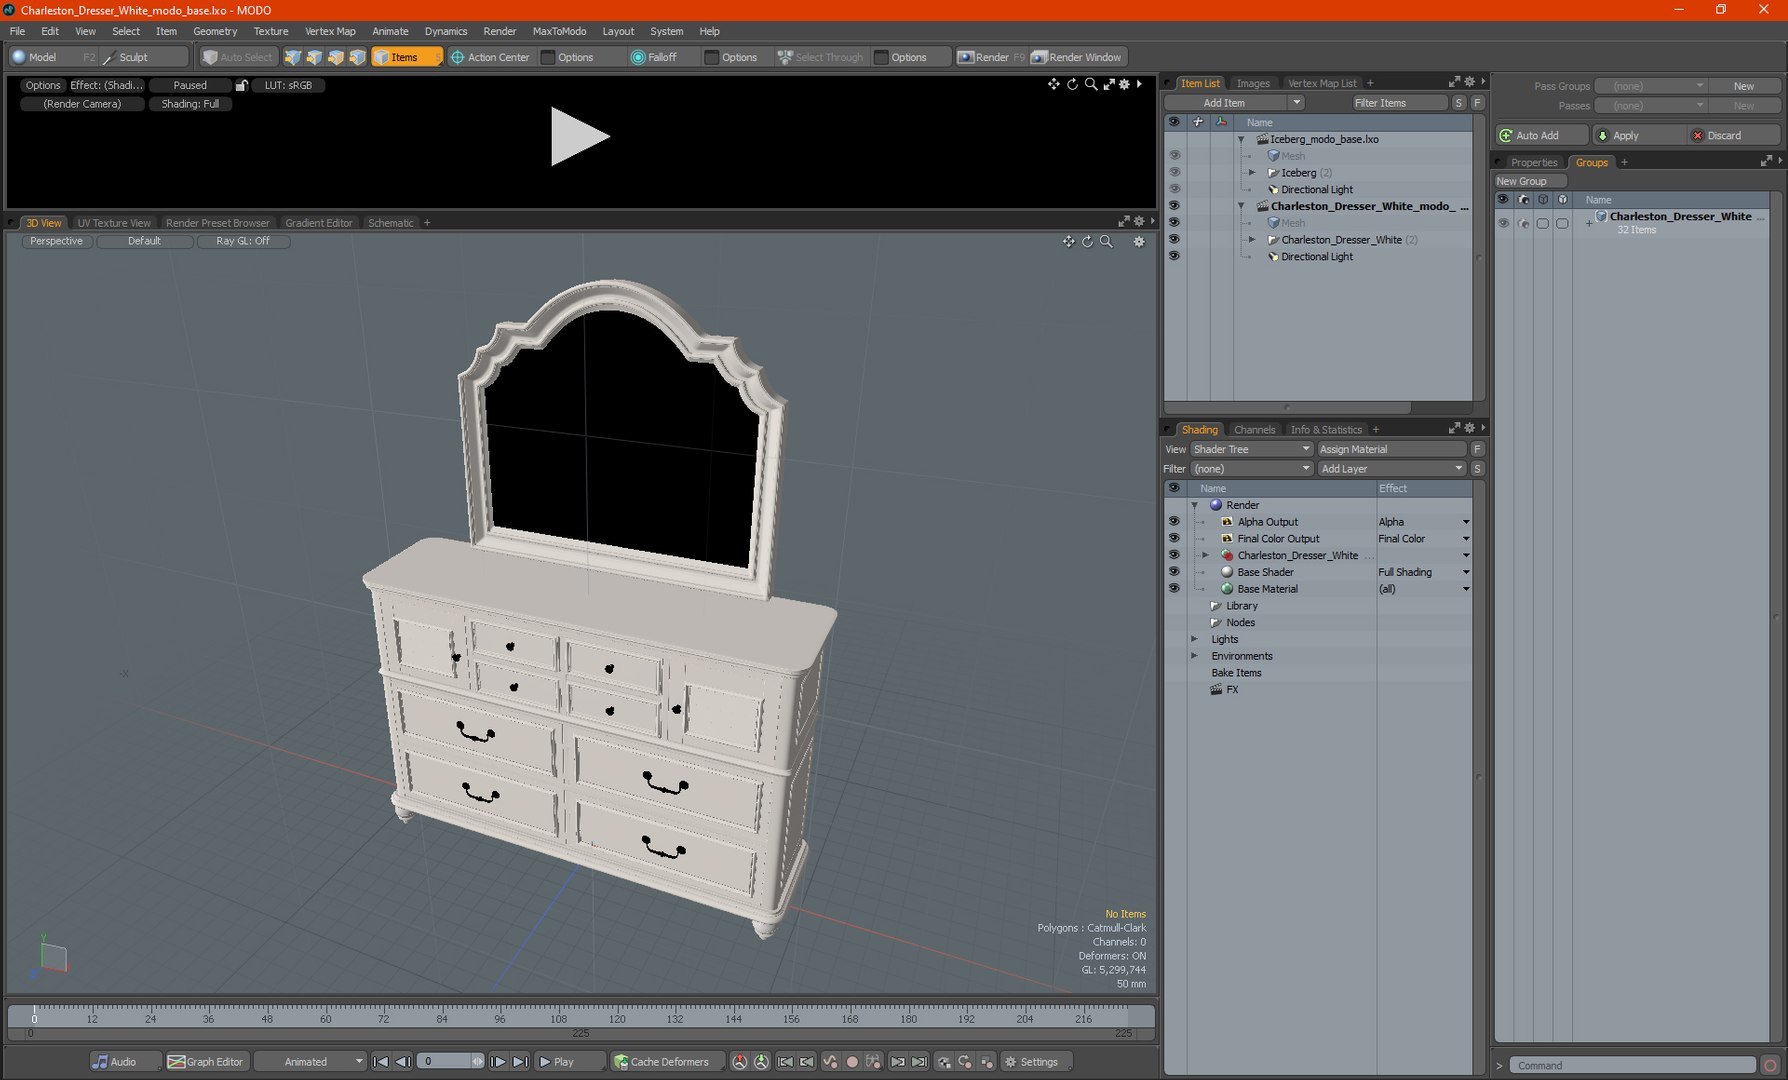Click the Sculpt mode button
Image resolution: width=1788 pixels, height=1080 pixels.
tap(144, 57)
